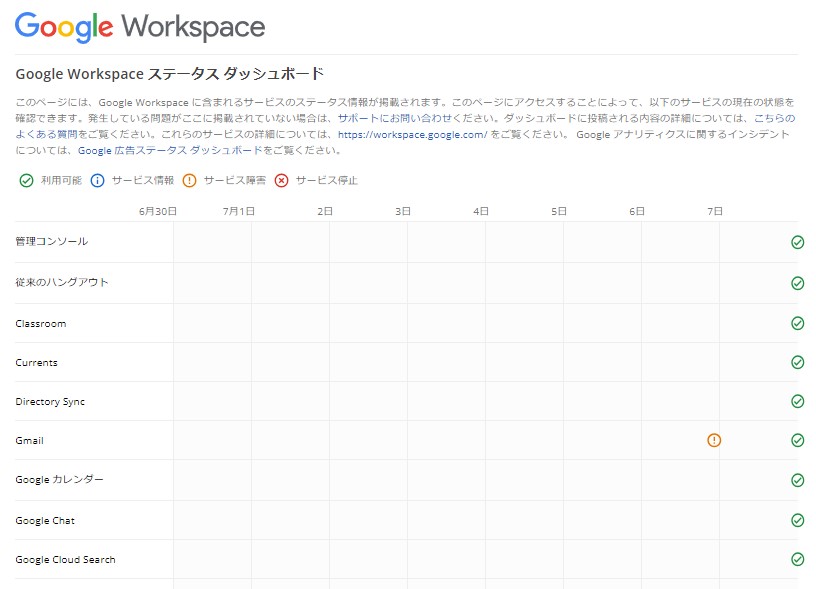816x589 pixels.
Task: Click the 従来のハングアウト service name
Action: tap(62, 282)
